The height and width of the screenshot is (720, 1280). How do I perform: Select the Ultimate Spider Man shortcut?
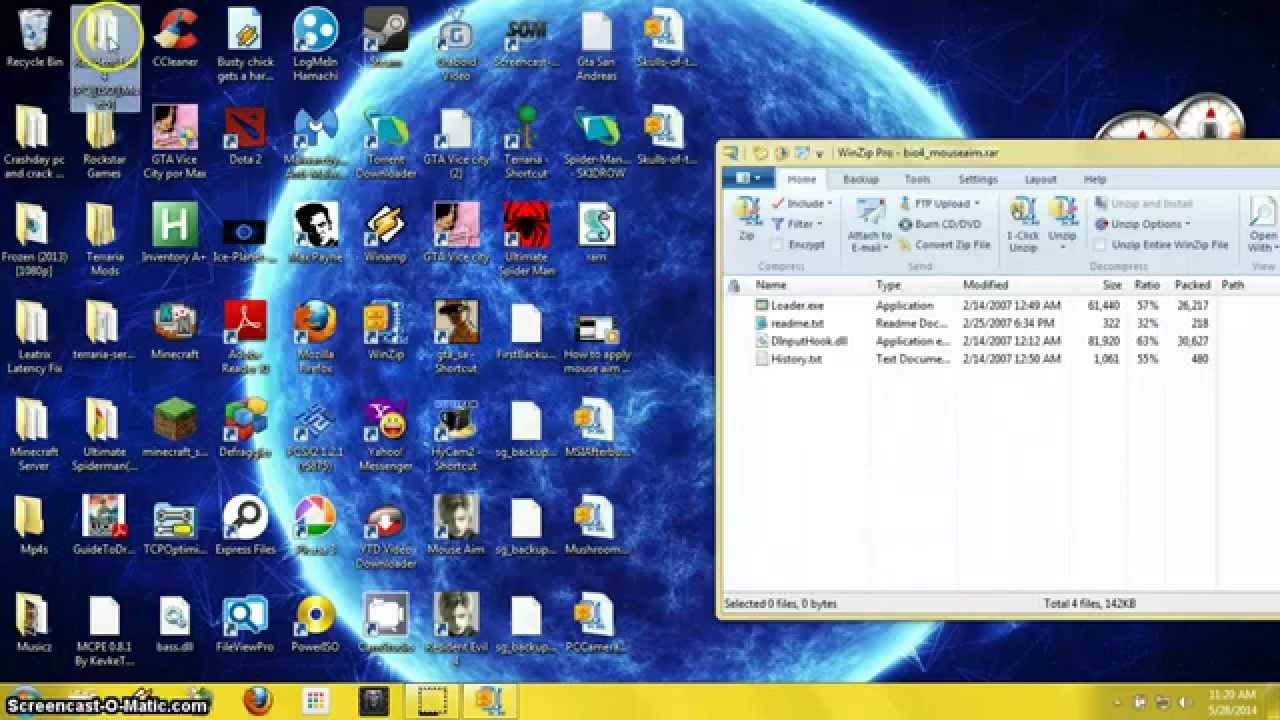(x=526, y=240)
